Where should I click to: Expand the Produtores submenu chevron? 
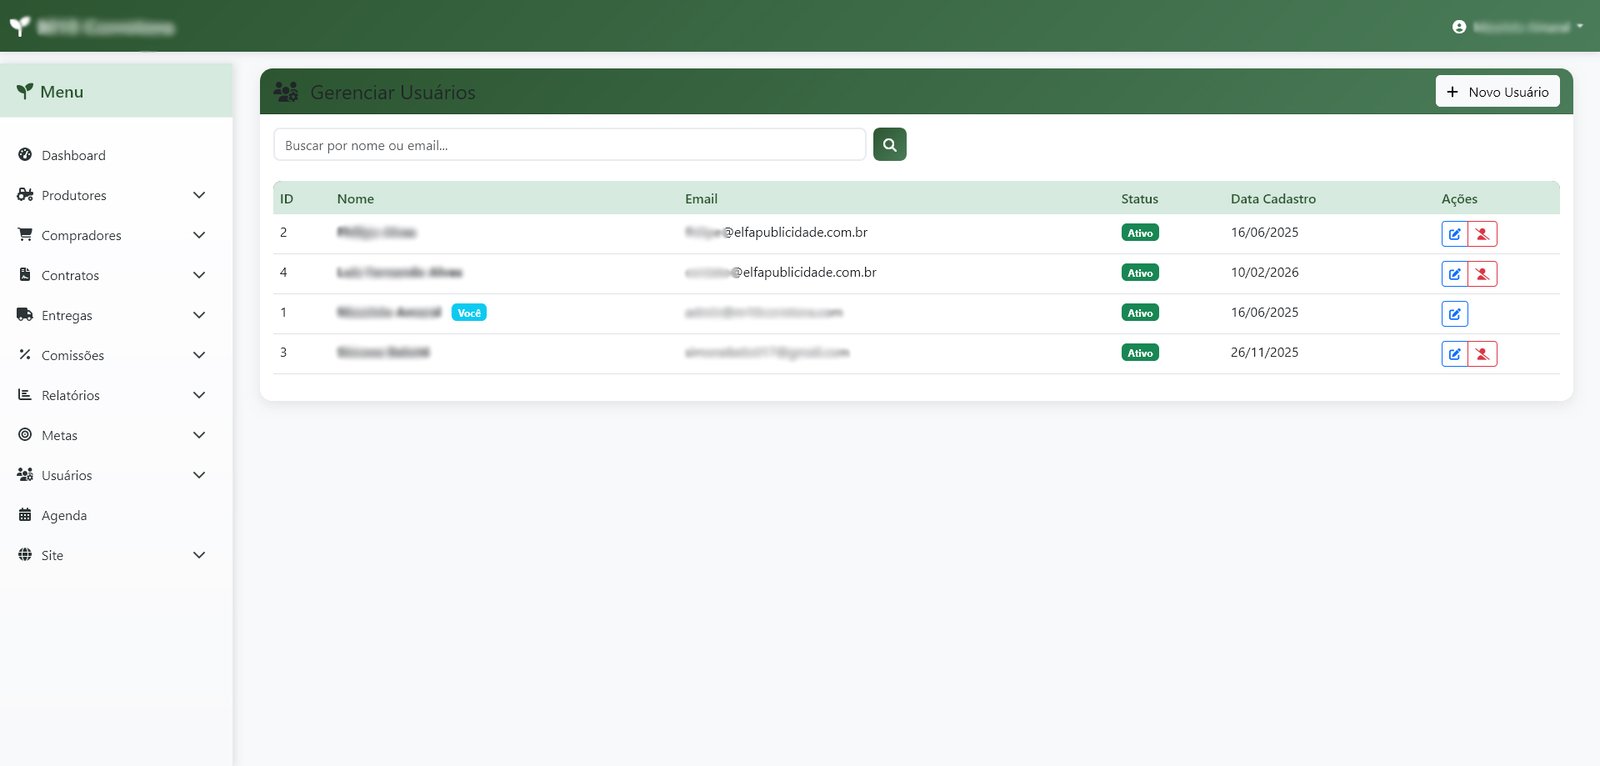[199, 195]
